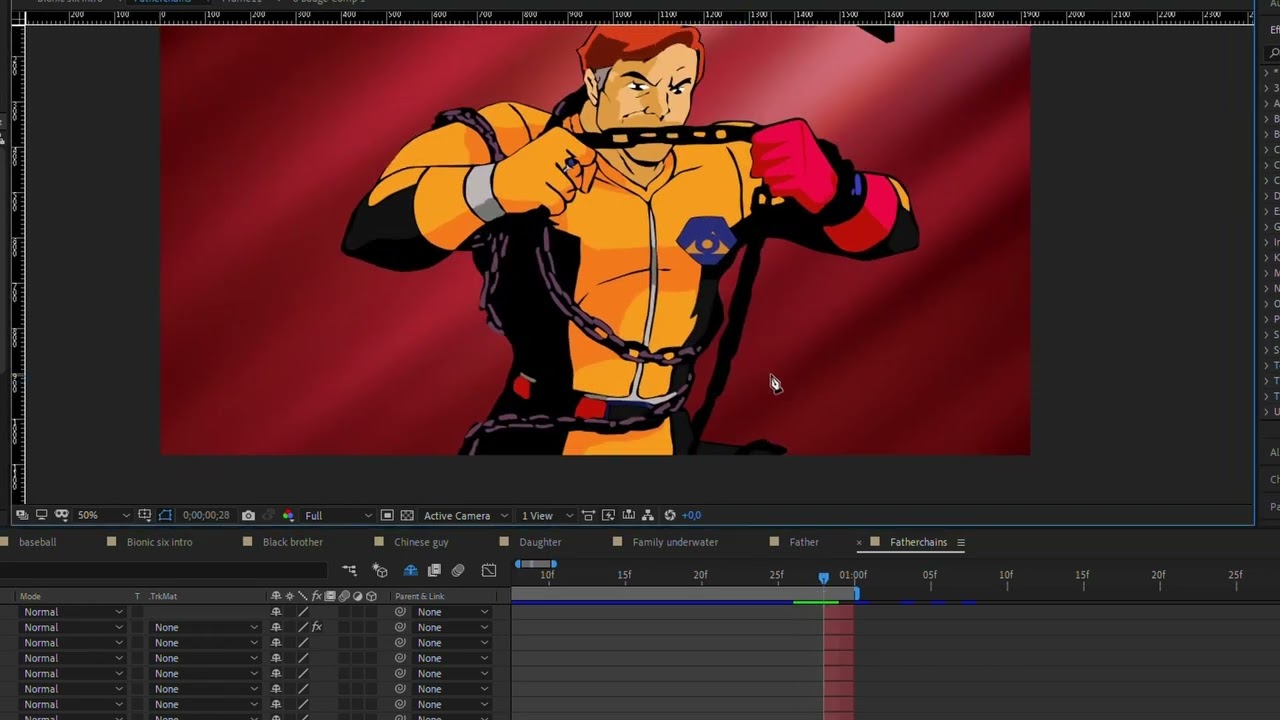
Task: Close the Fatherchains timeline tab
Action: (859, 542)
